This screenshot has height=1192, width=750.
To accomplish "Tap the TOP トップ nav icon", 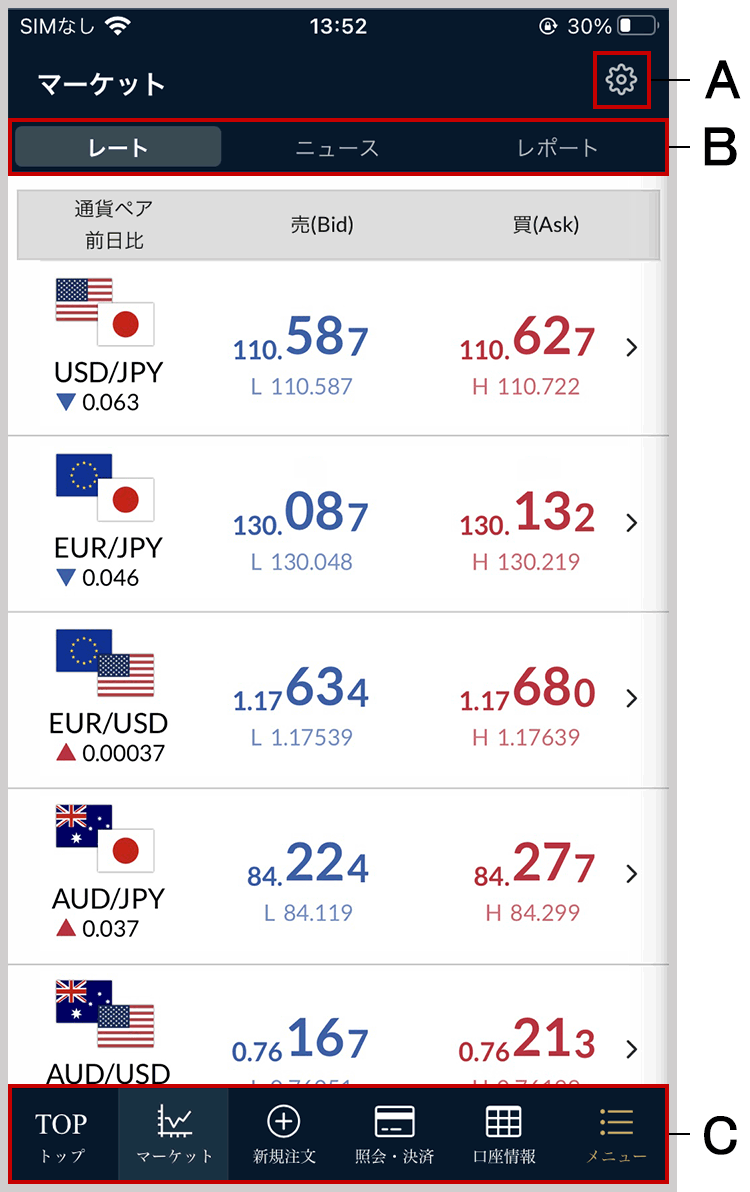I will [62, 1136].
